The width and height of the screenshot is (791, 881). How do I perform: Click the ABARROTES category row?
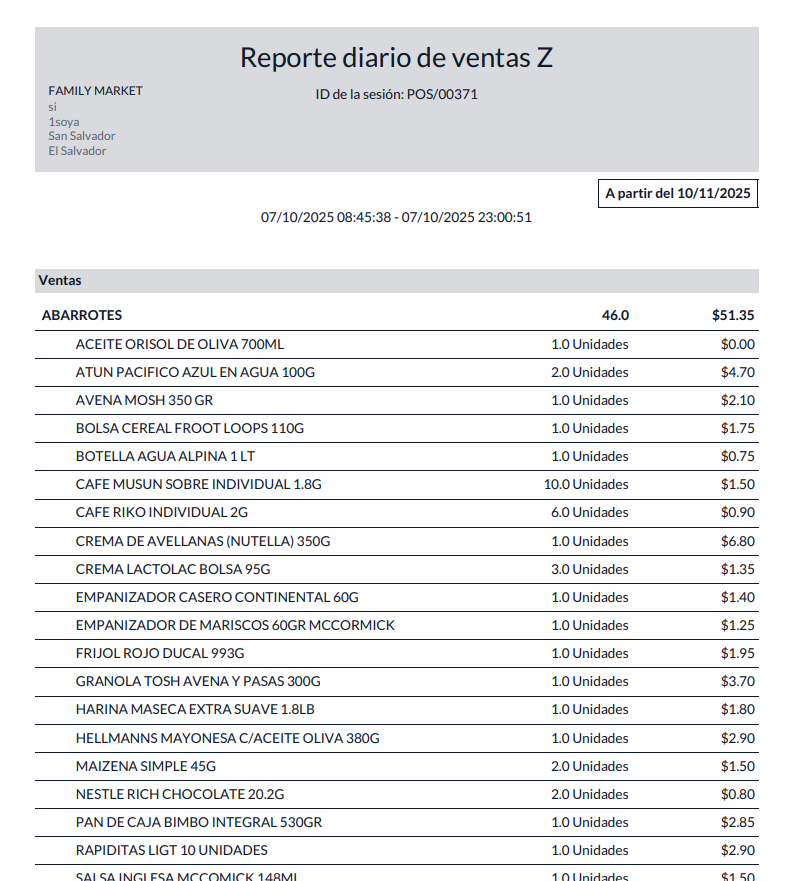[82, 315]
